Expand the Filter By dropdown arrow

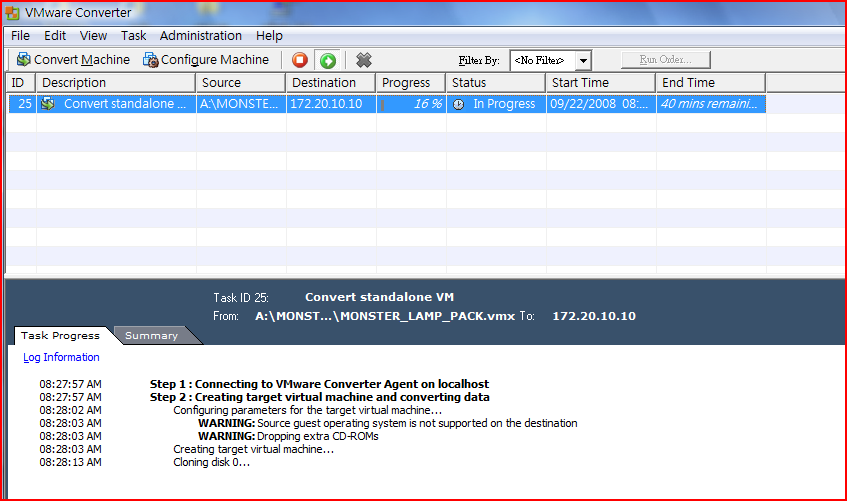[583, 61]
